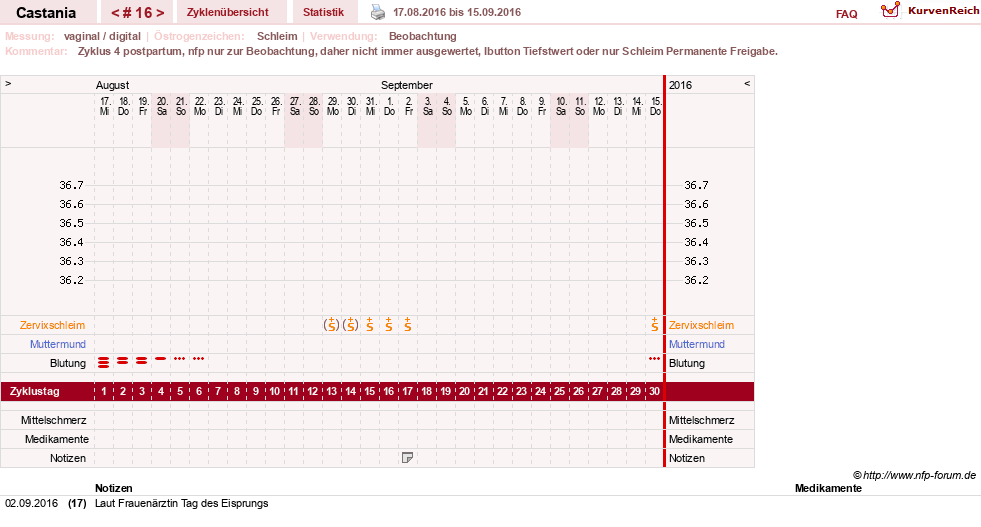The image size is (981, 527).
Task: Select cycle day 1 in the Zyklustag bar
Action: click(x=104, y=391)
